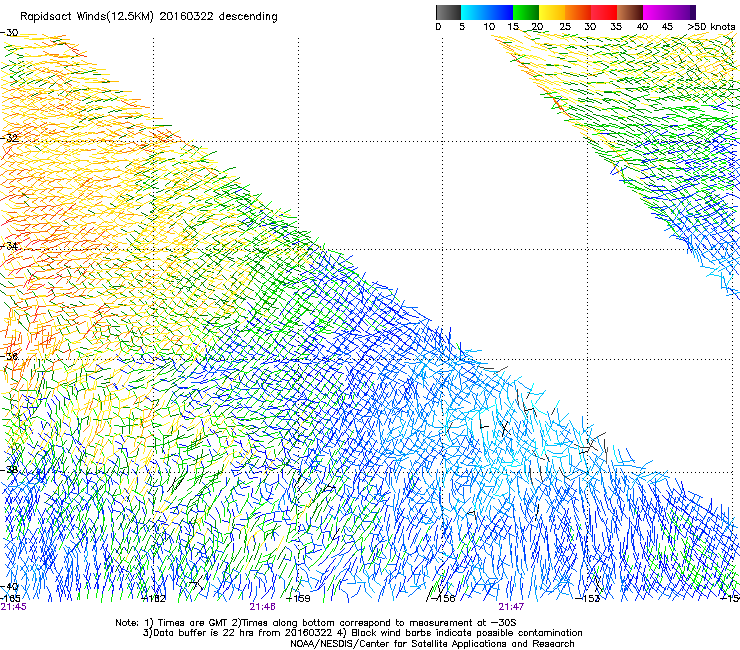Click the '-162' longitude axis label
This screenshot has width=740, height=650.
[x=154, y=599]
